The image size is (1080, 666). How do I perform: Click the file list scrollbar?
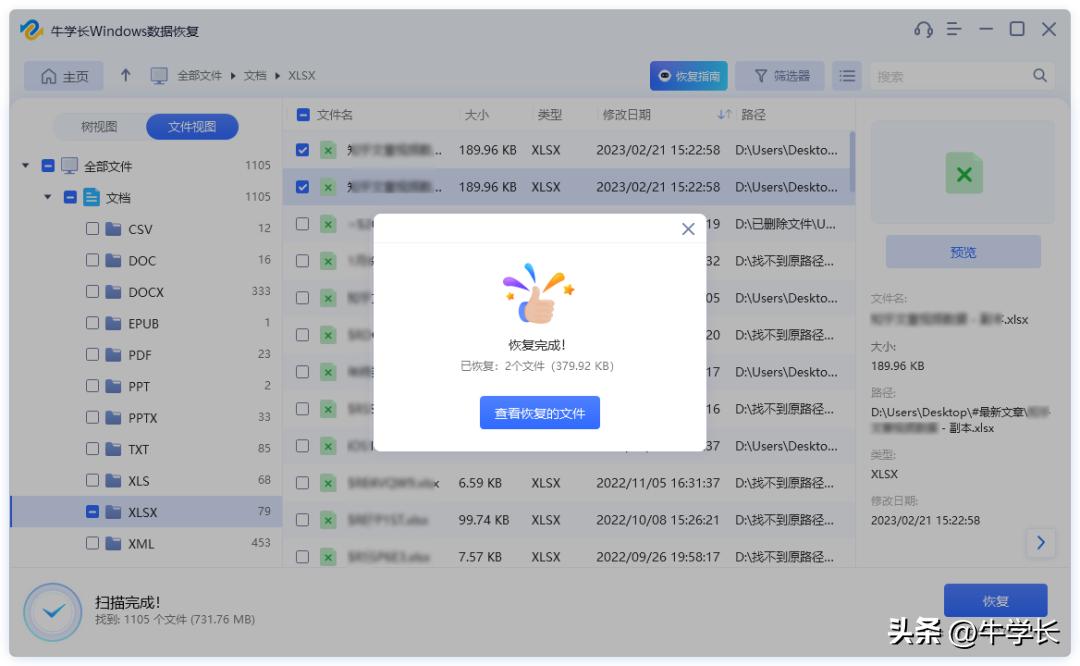coord(852,162)
